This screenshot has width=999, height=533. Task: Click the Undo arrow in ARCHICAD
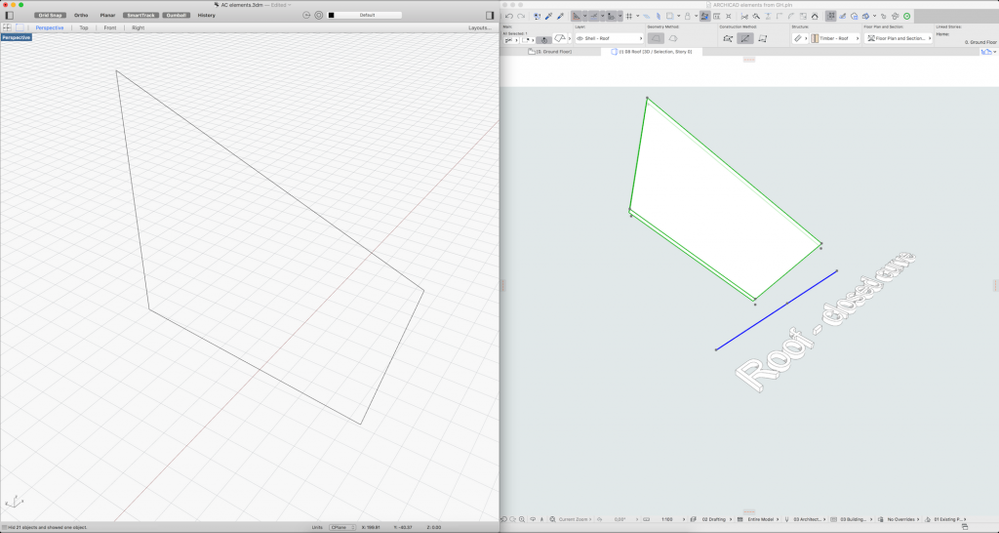pyautogui.click(x=509, y=16)
